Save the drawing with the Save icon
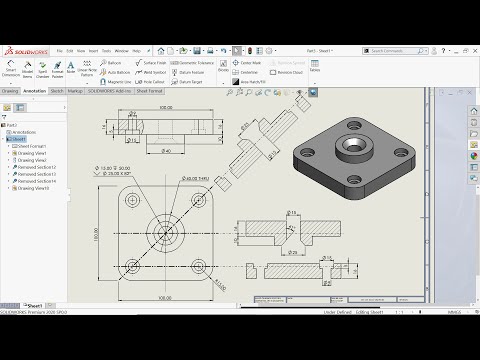Viewport: 480px width, 360px height. (x=197, y=51)
